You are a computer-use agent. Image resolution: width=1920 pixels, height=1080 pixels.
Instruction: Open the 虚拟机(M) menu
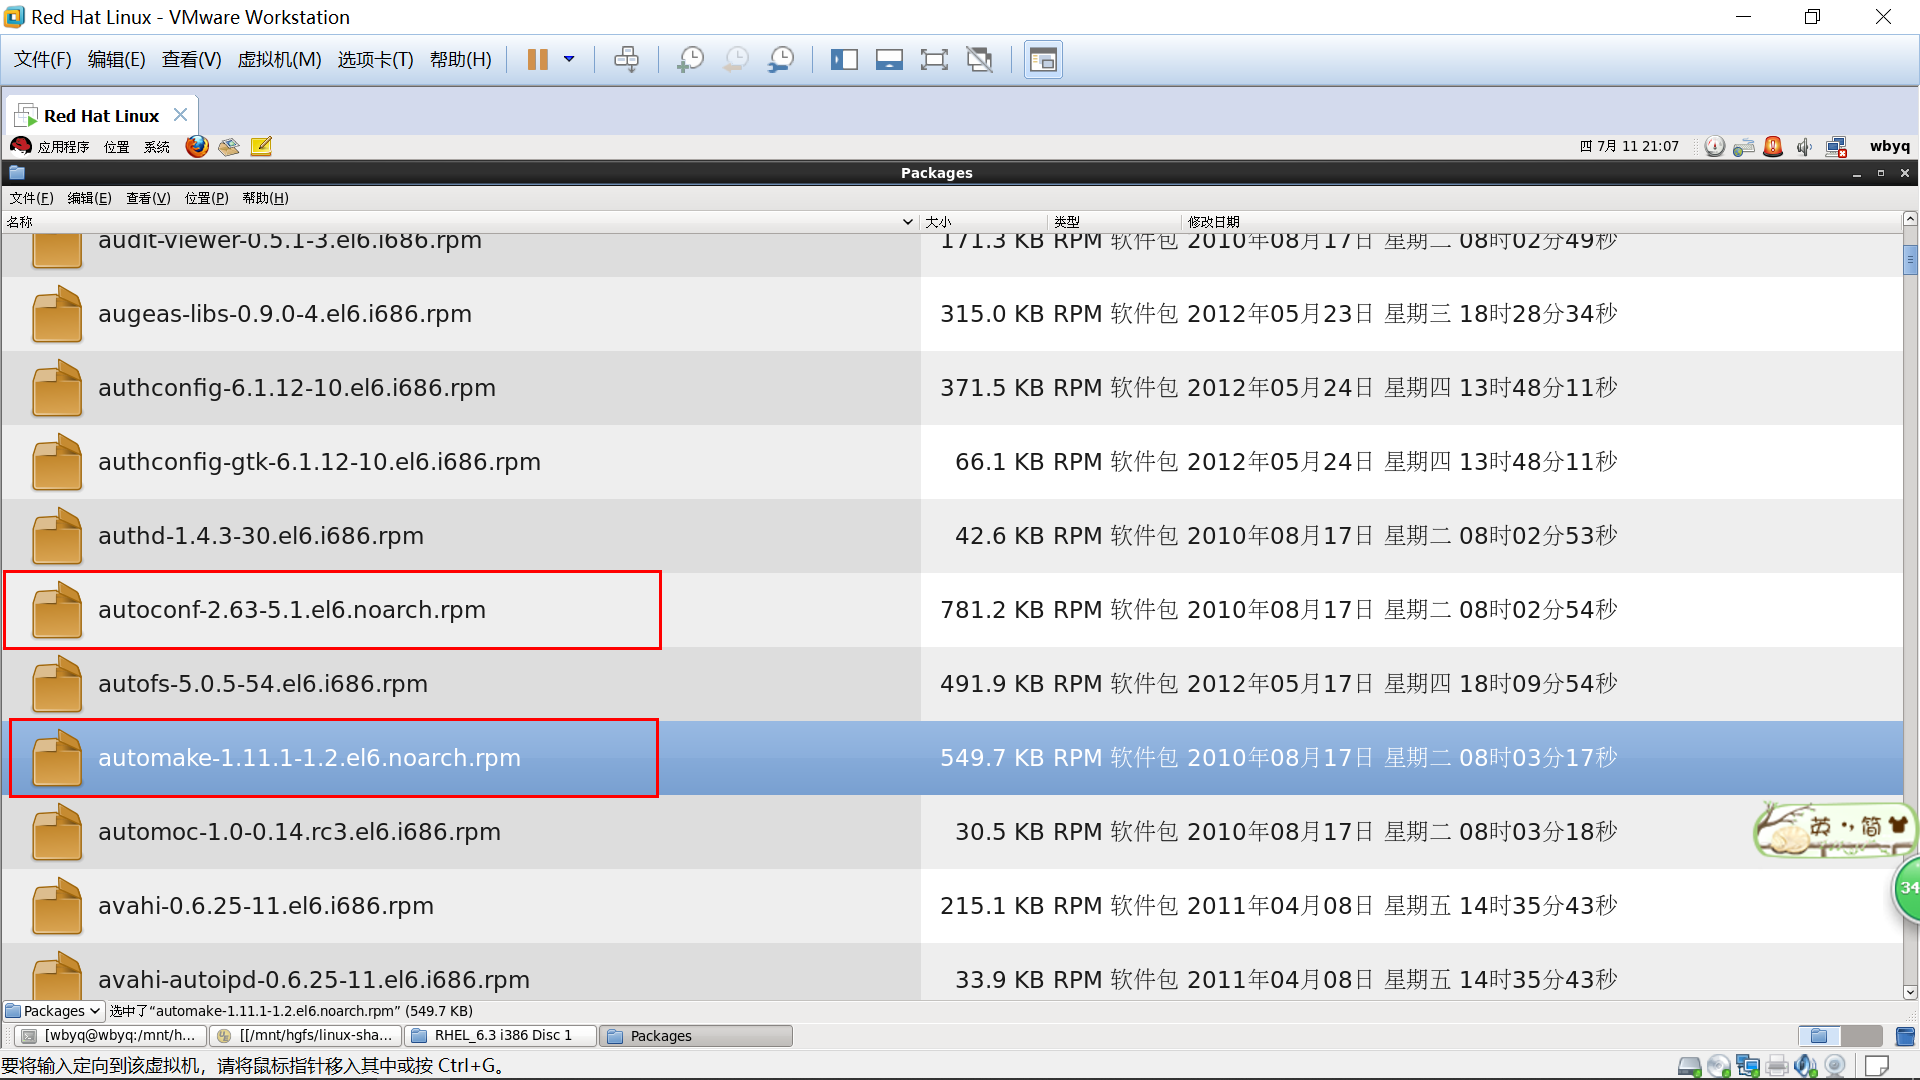279,60
